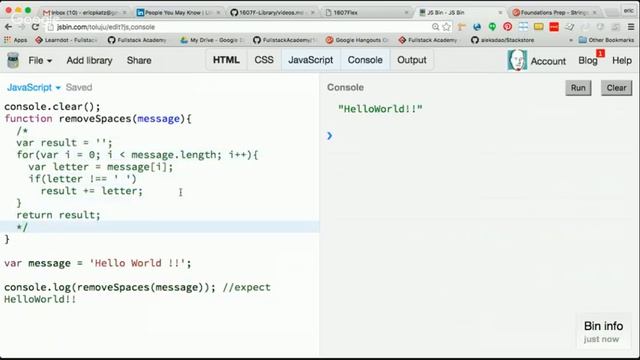This screenshot has width=640, height=360.
Task: Switch to the 1607F-Library GitHub tab
Action: (272, 13)
